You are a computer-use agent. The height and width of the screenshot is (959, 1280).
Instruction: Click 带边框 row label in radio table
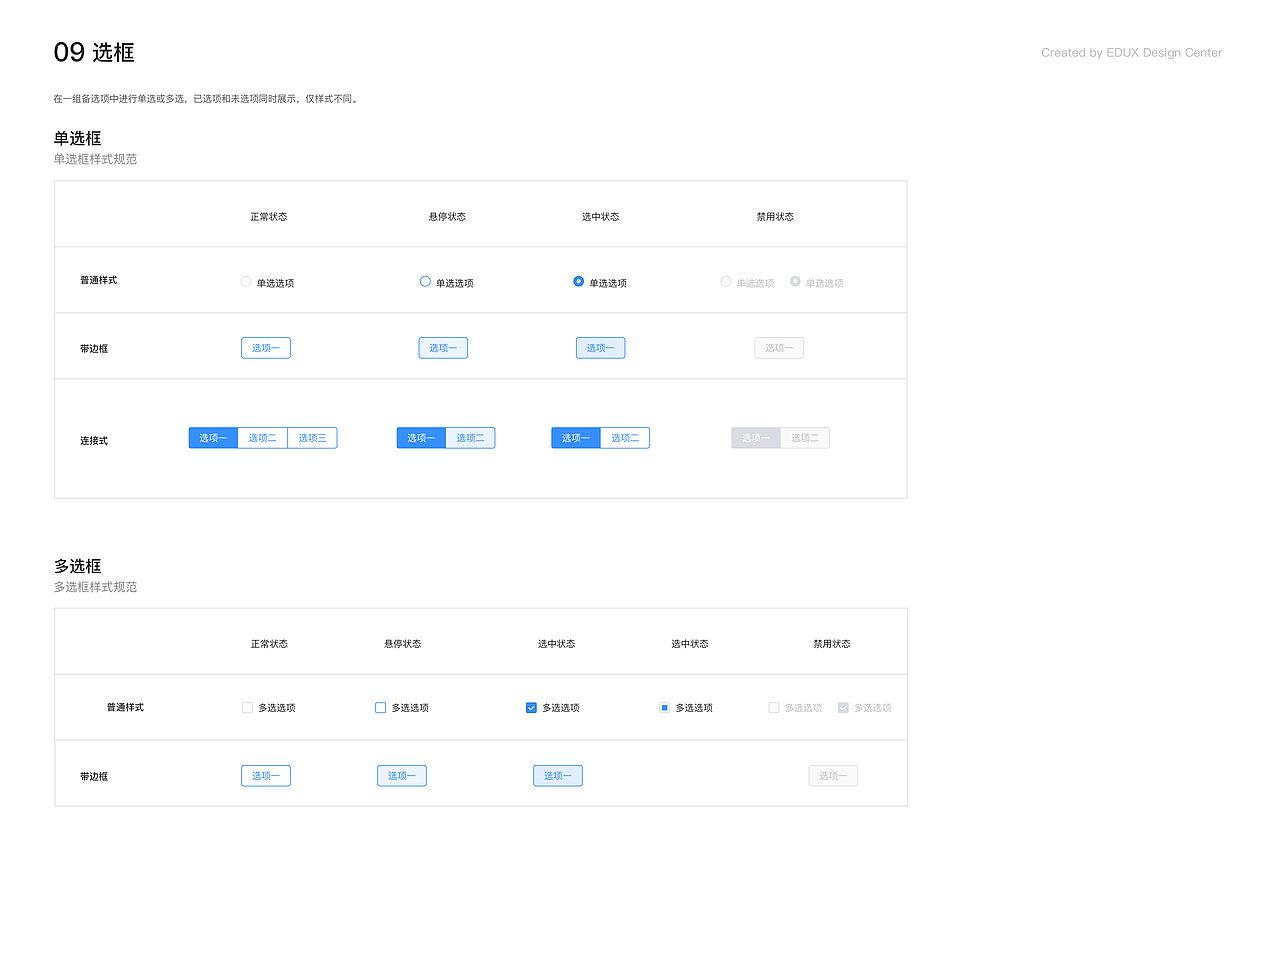pos(94,349)
